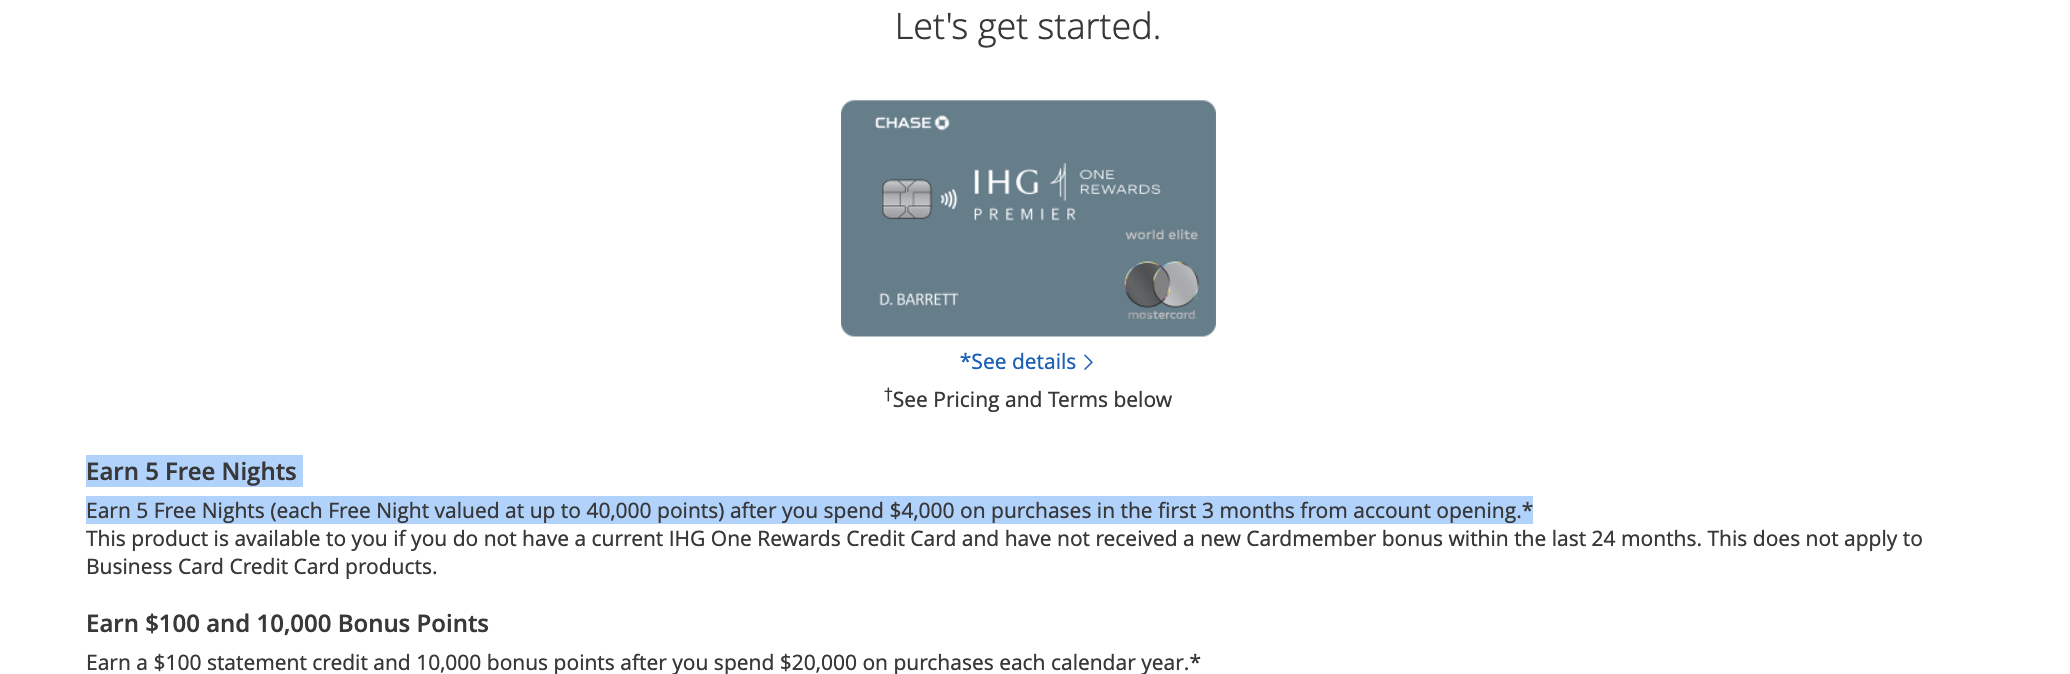Click the chevron beside See details
The width and height of the screenshot is (2070, 674).
(x=1089, y=362)
